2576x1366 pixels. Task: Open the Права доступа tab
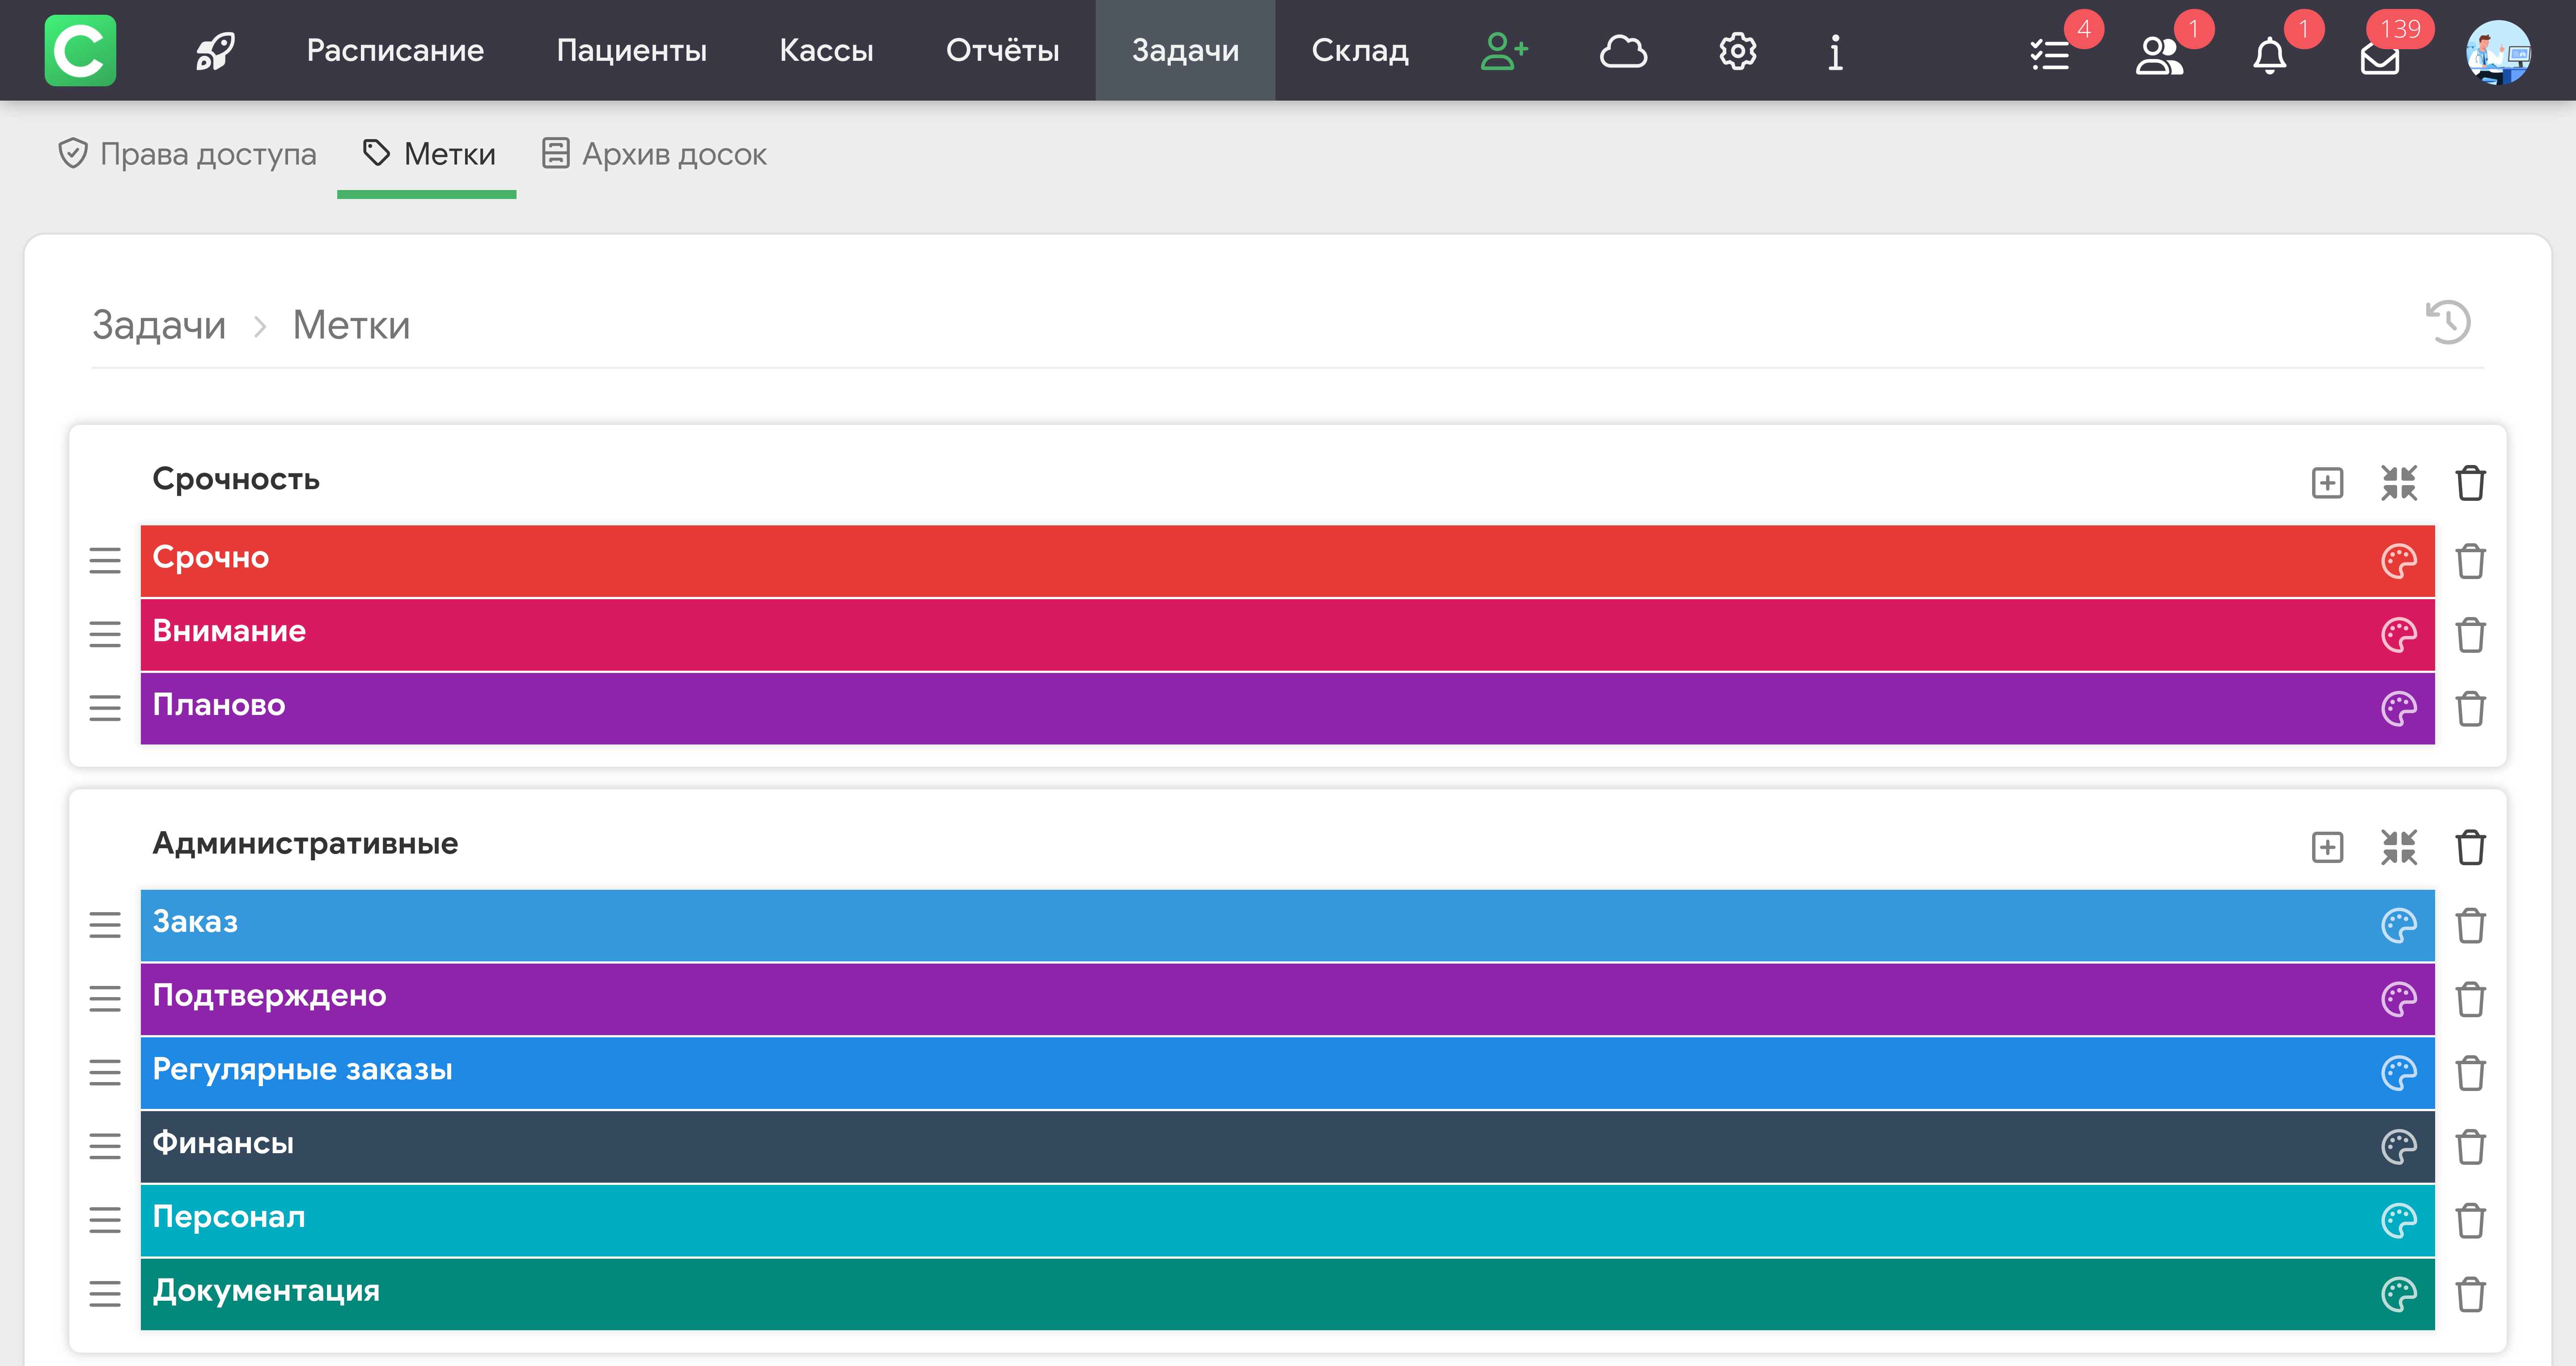(x=187, y=154)
